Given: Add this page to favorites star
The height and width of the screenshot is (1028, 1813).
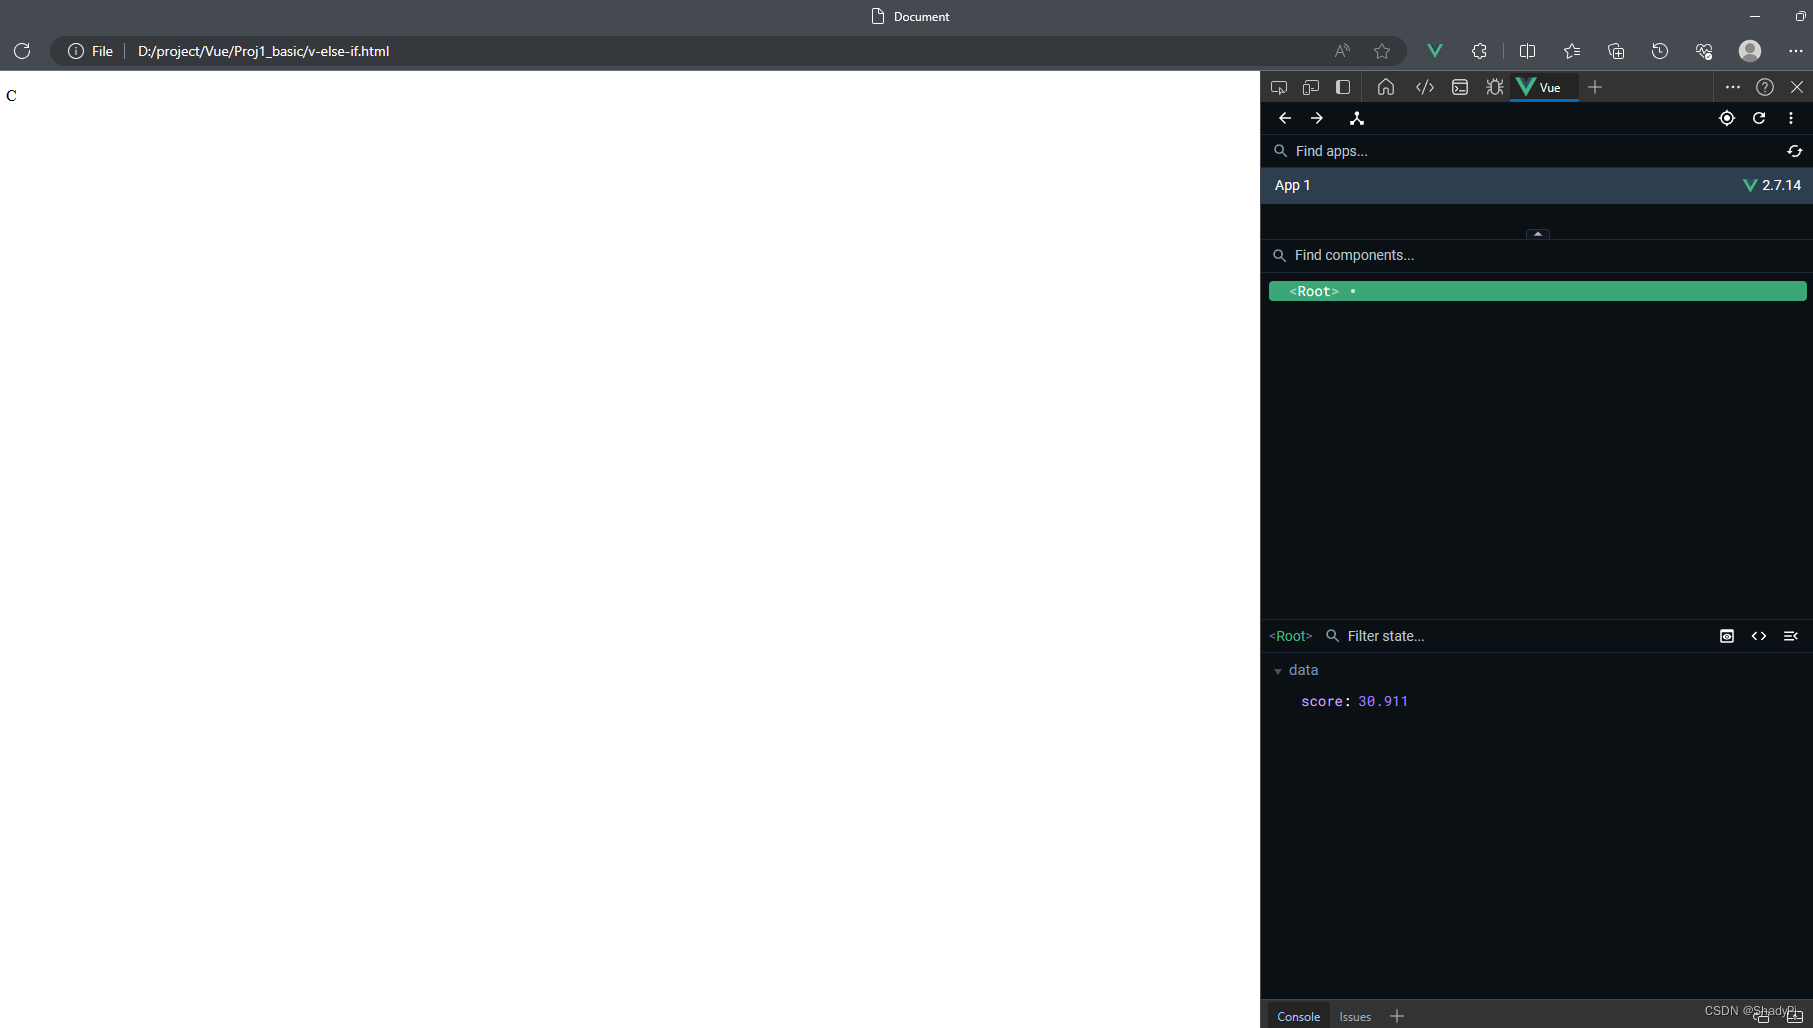Looking at the screenshot, I should pos(1382,51).
